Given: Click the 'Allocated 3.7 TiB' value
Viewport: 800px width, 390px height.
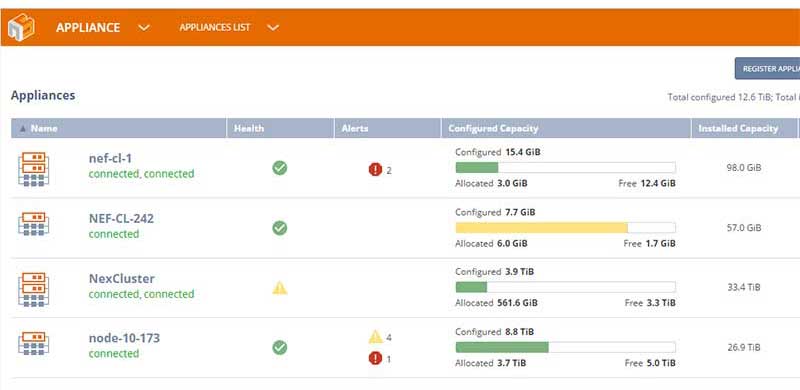Looking at the screenshot, I should pyautogui.click(x=491, y=363).
